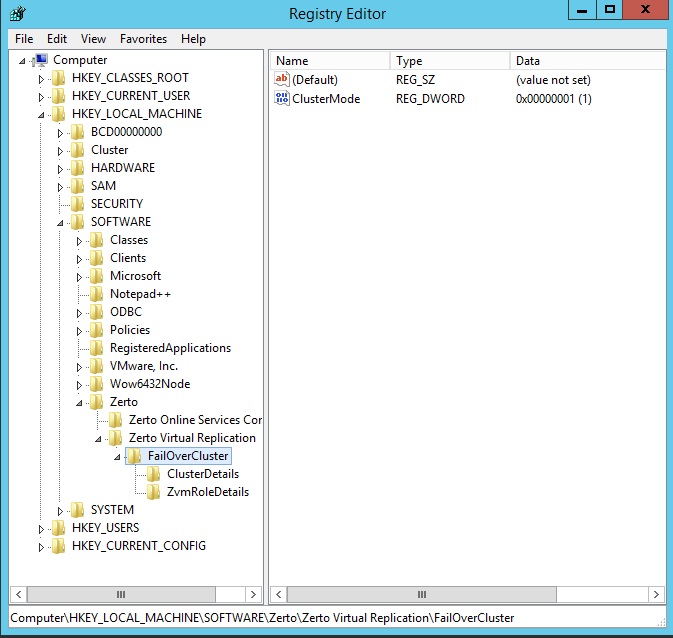This screenshot has height=638, width=673.
Task: Expand the Microsoft key arrow
Action: tap(79, 277)
